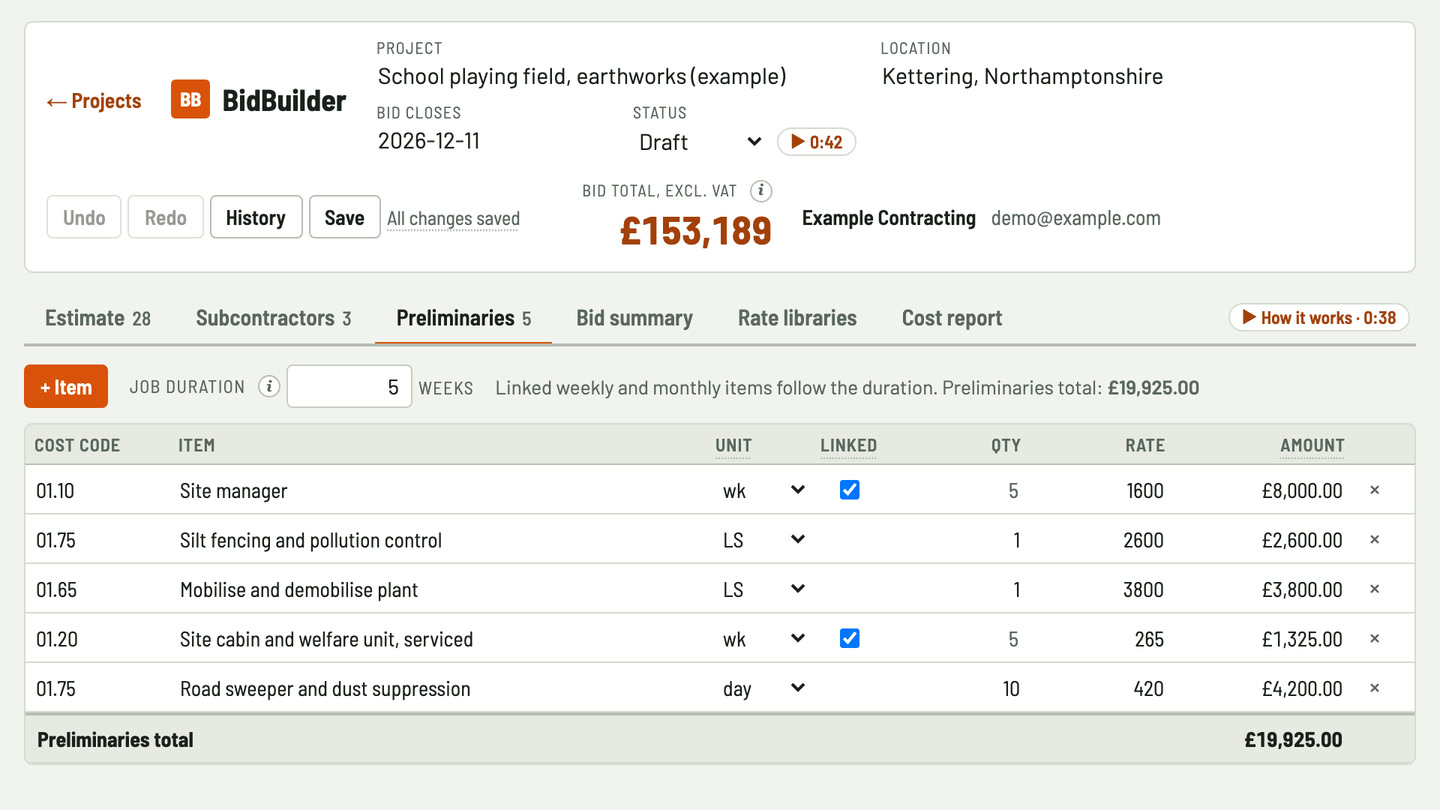Viewport: 1440px width, 810px height.
Task: Edit the project name field
Action: coord(620,76)
